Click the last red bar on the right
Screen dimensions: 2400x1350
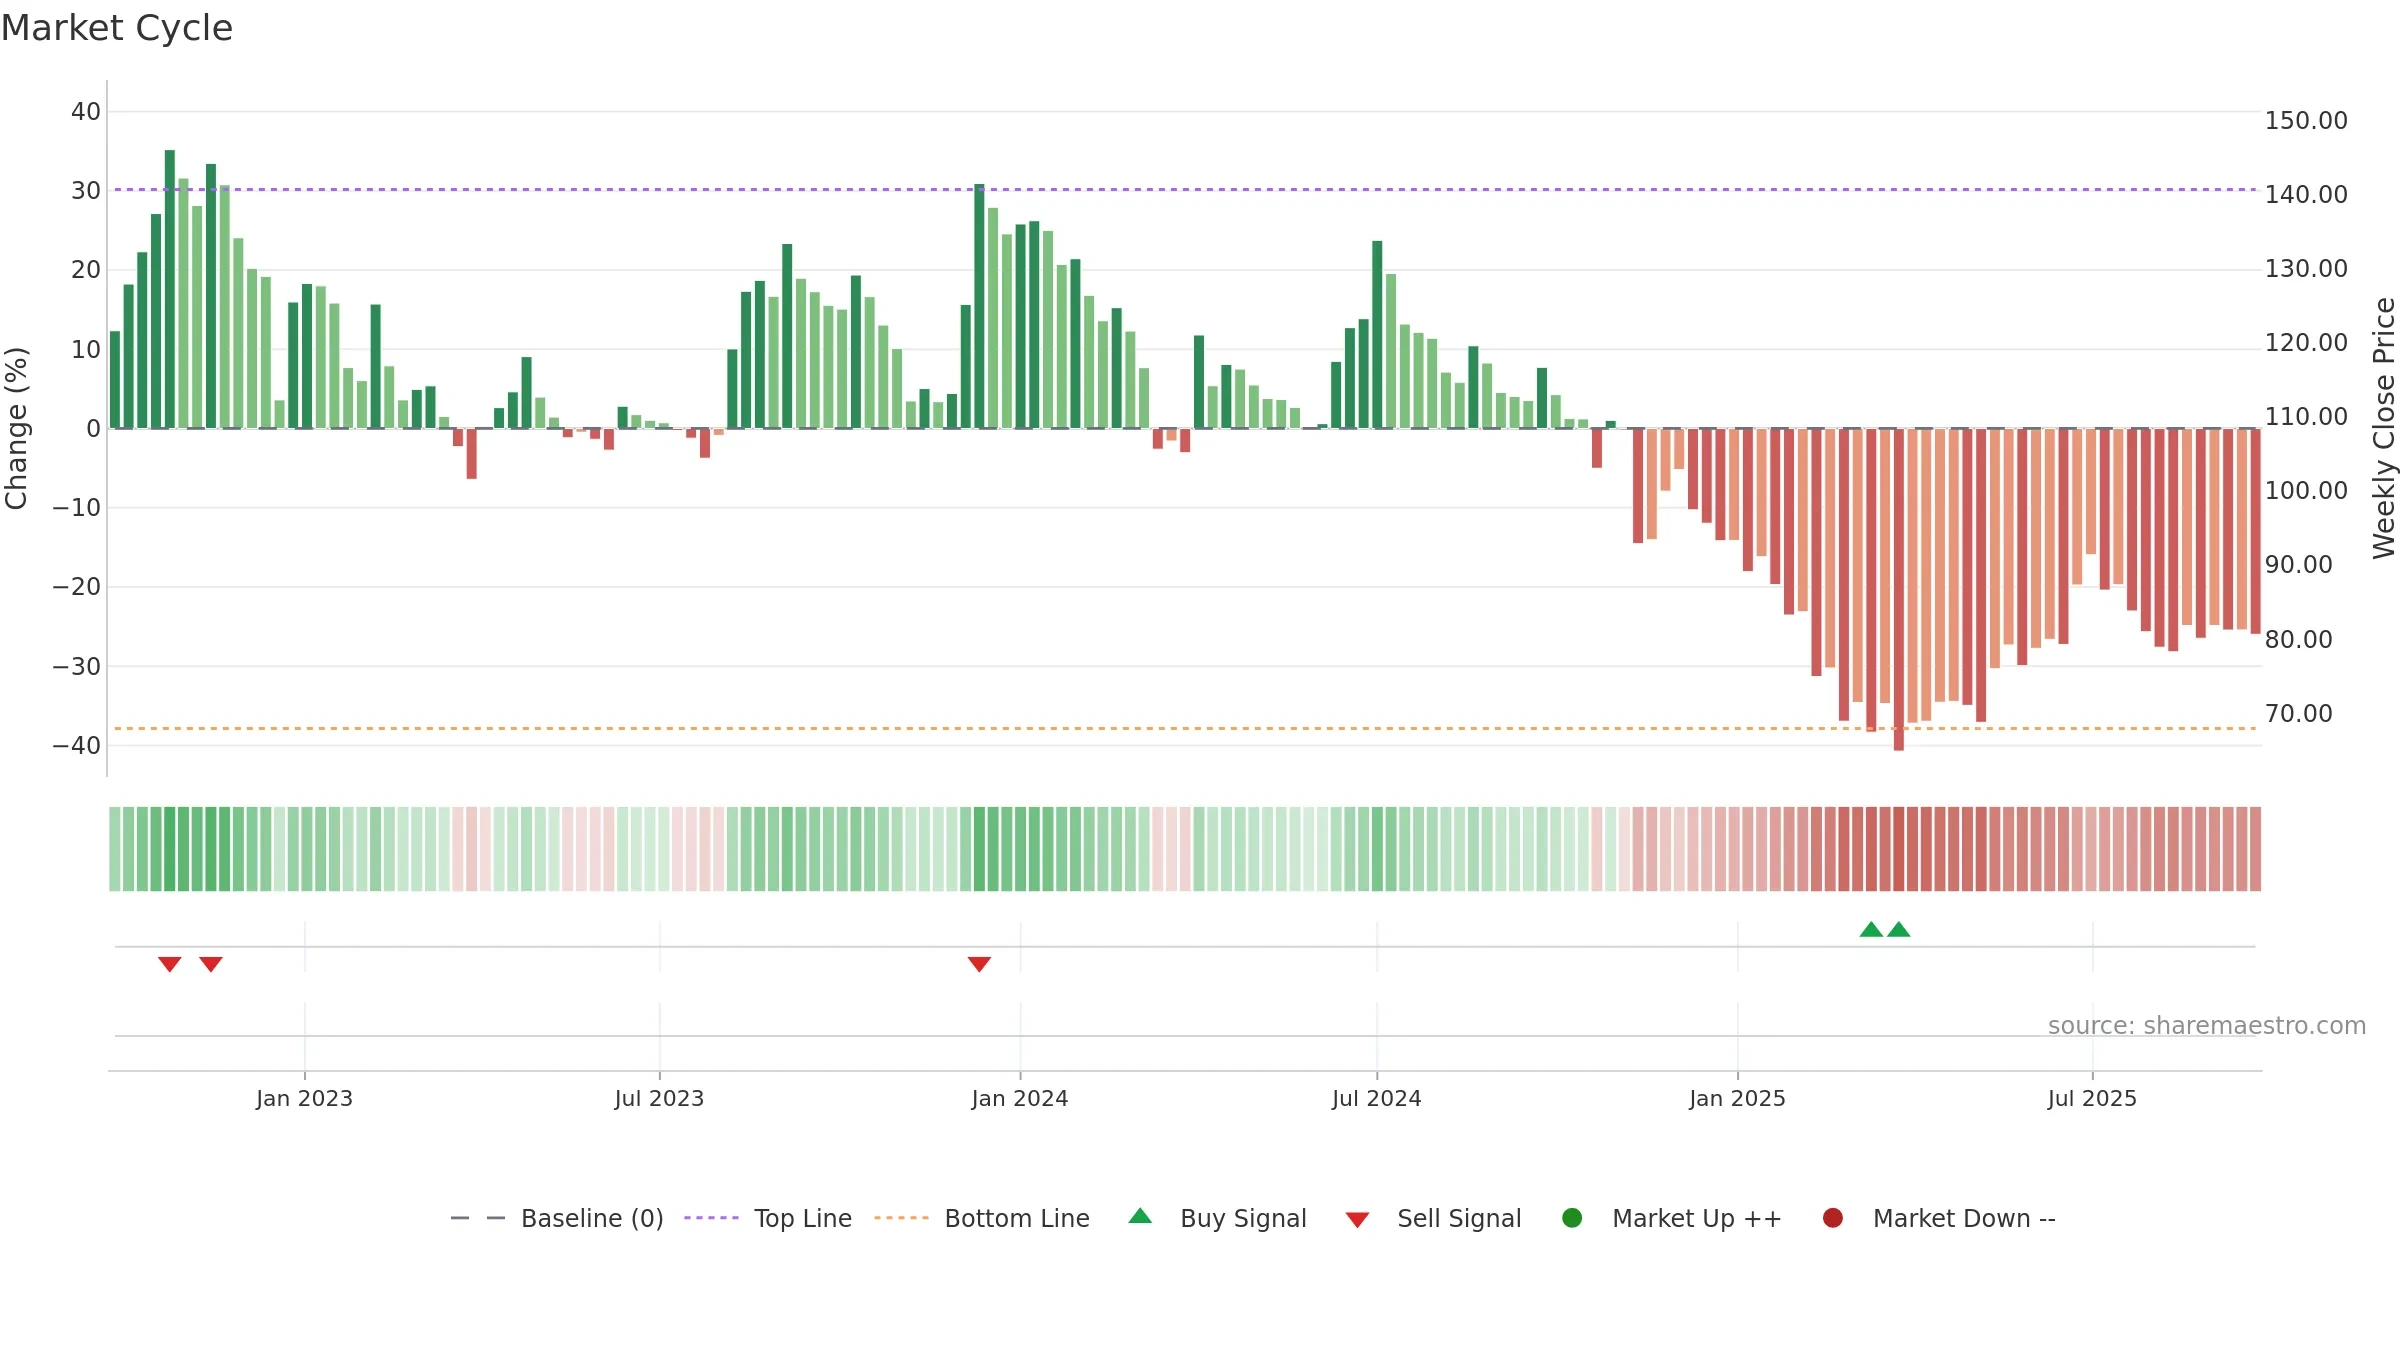2255,531
